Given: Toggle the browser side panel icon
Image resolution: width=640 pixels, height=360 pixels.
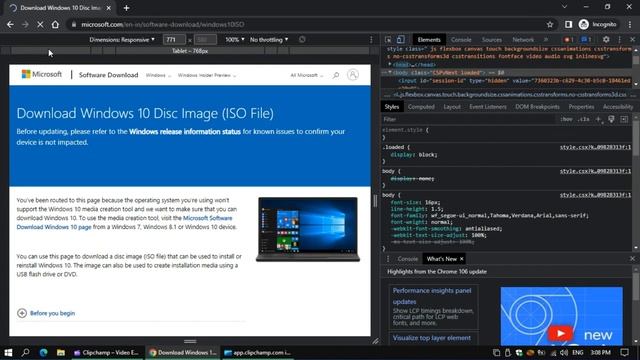Looking at the screenshot, I should point(568,24).
